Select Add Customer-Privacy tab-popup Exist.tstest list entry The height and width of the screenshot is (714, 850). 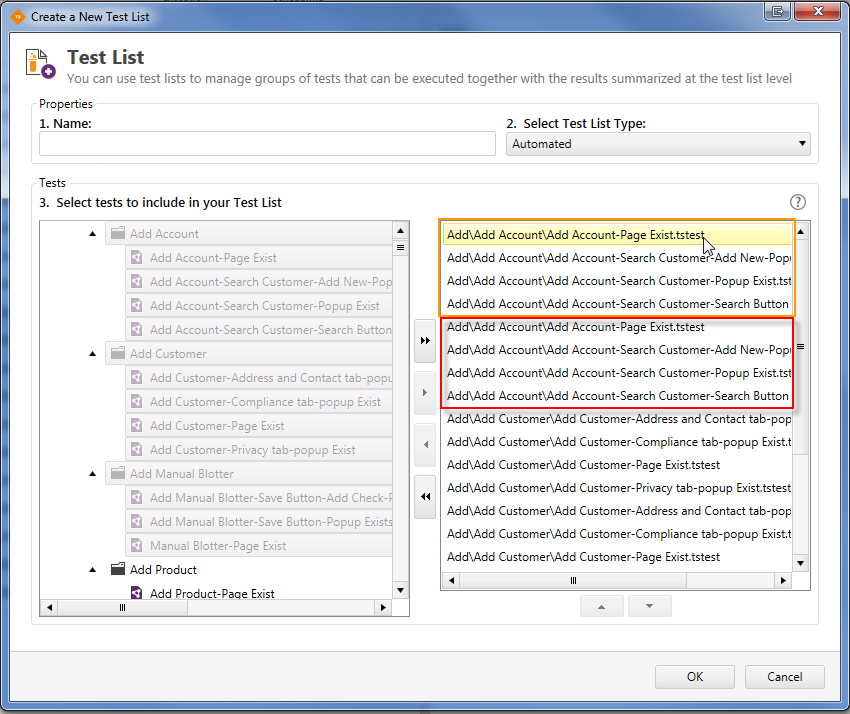618,488
